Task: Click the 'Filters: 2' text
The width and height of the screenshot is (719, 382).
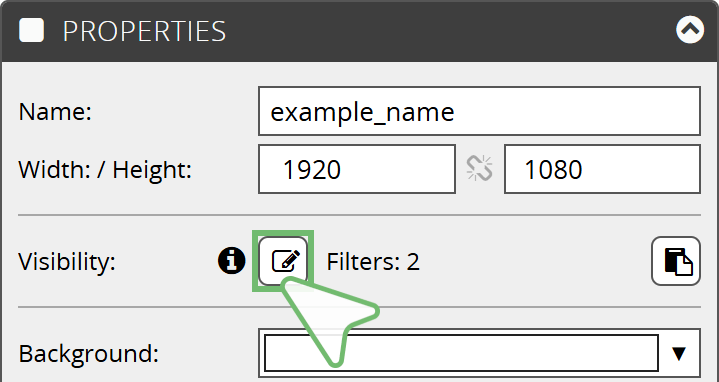Action: click(x=373, y=261)
